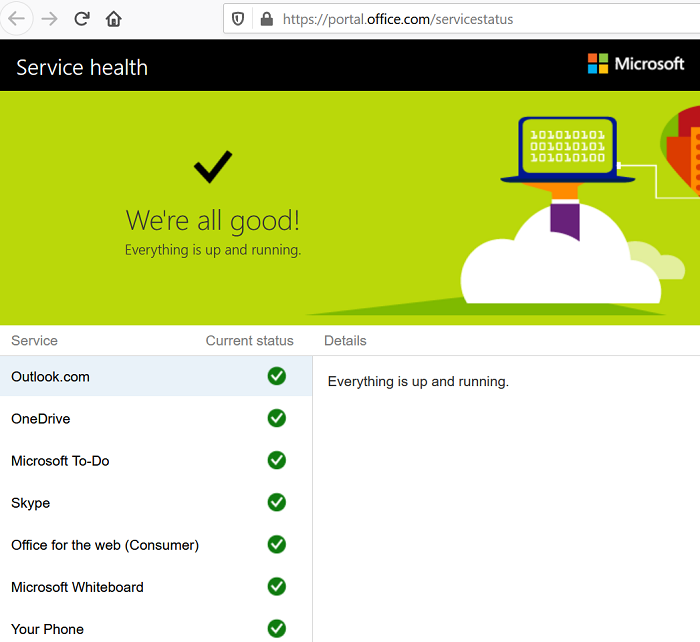Viewport: 700px width, 642px height.
Task: Click the green status check for OneDrive
Action: (x=277, y=418)
